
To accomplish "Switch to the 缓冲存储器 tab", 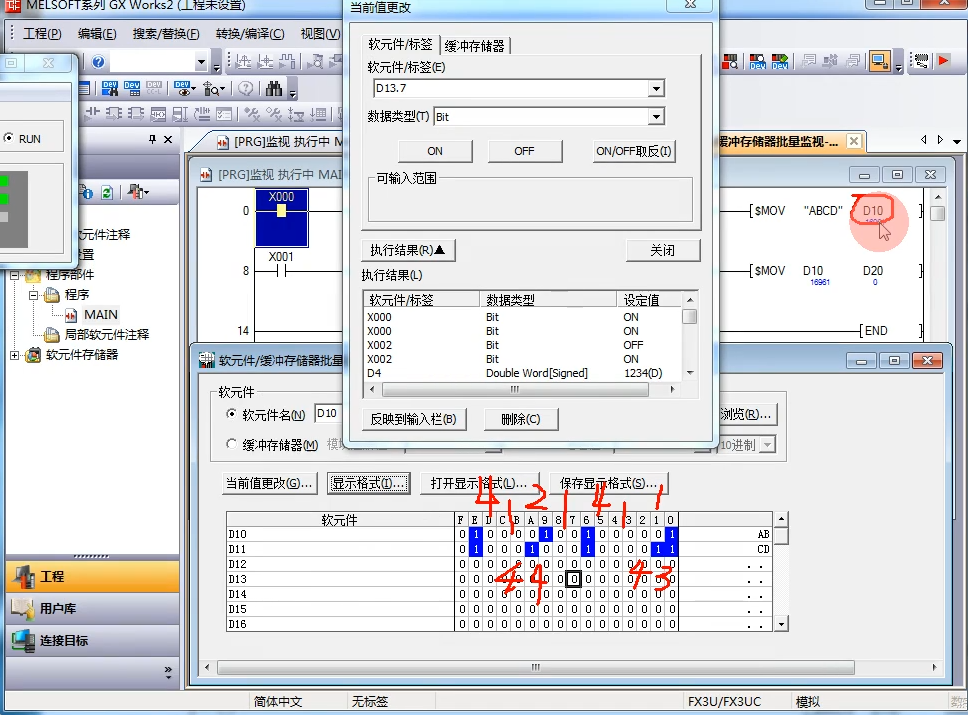I will coord(476,45).
